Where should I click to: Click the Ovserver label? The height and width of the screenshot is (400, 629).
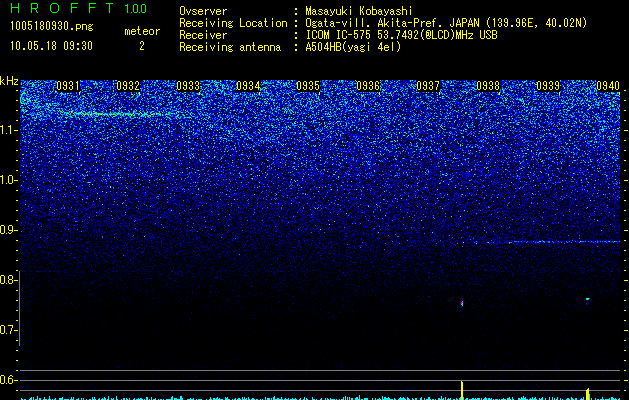(x=203, y=11)
